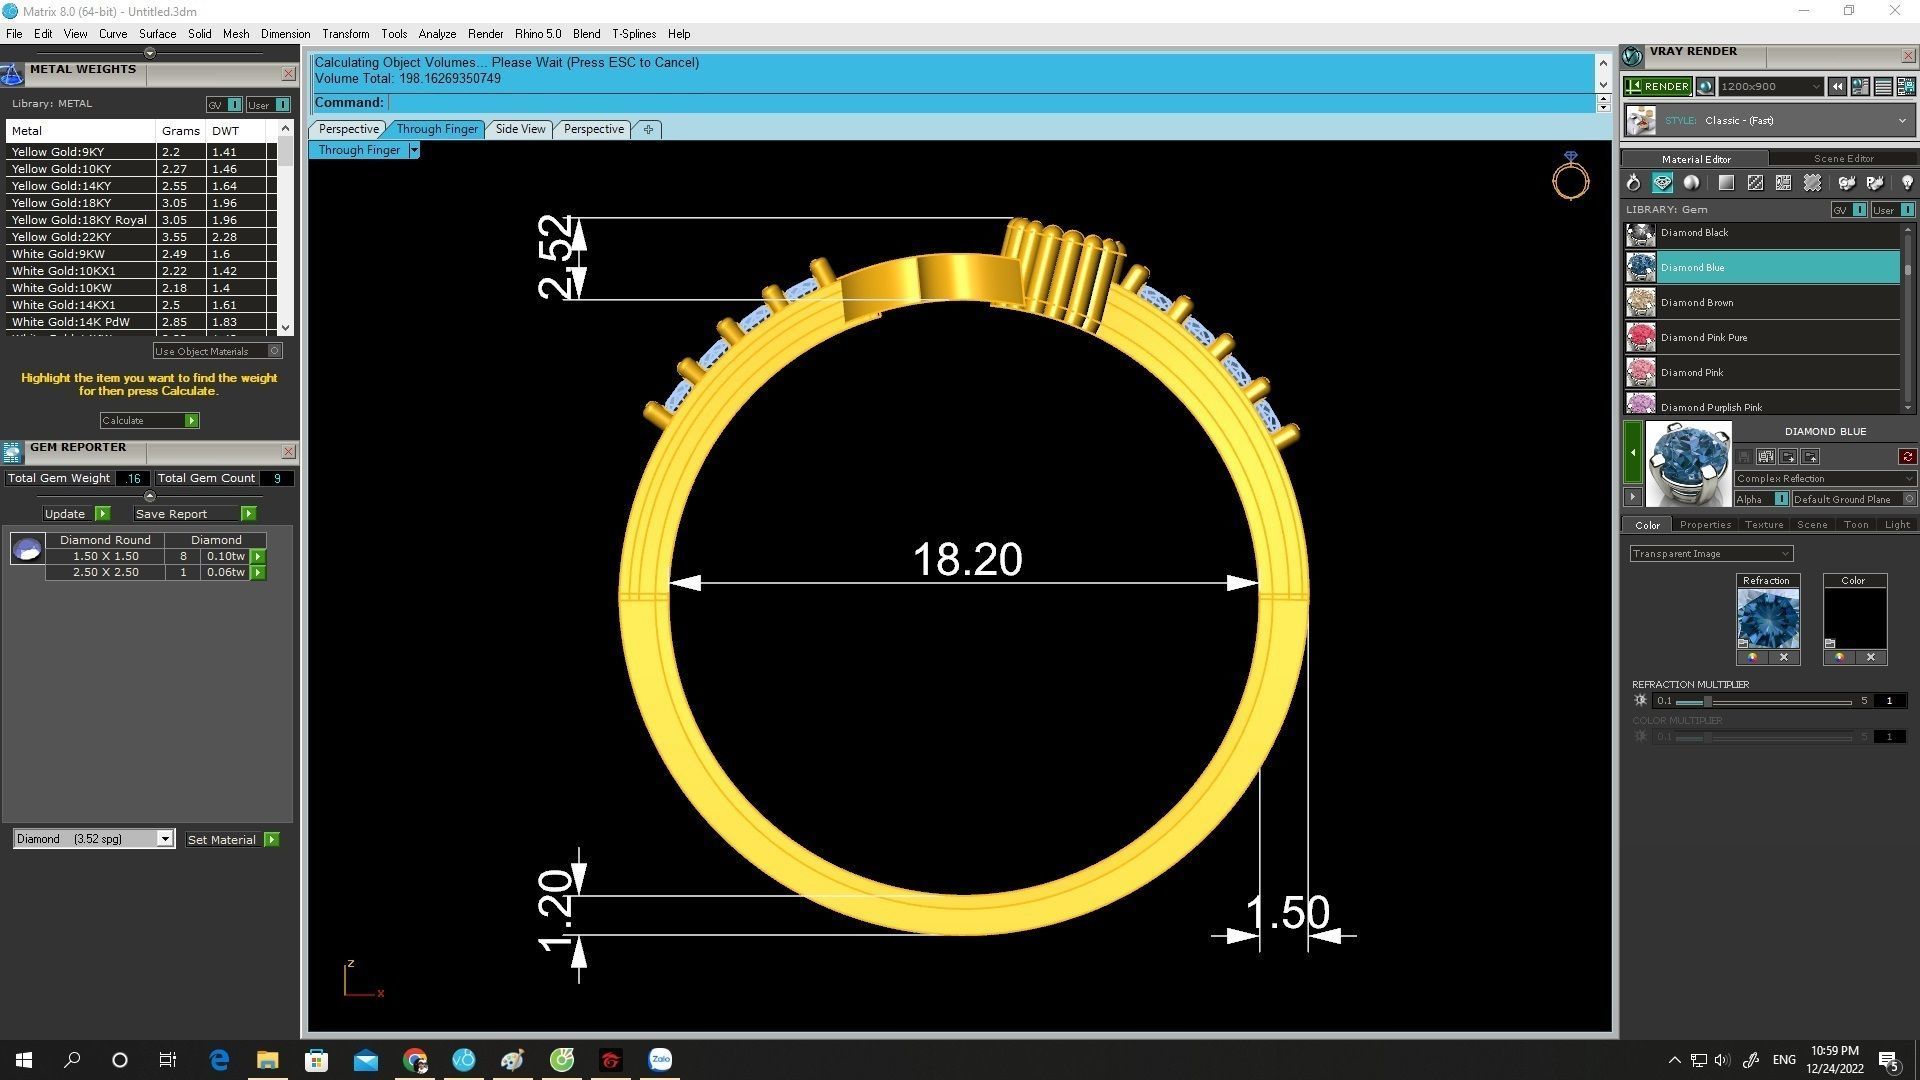The height and width of the screenshot is (1080, 1920).
Task: Click the red refresh material icon
Action: 1907,457
